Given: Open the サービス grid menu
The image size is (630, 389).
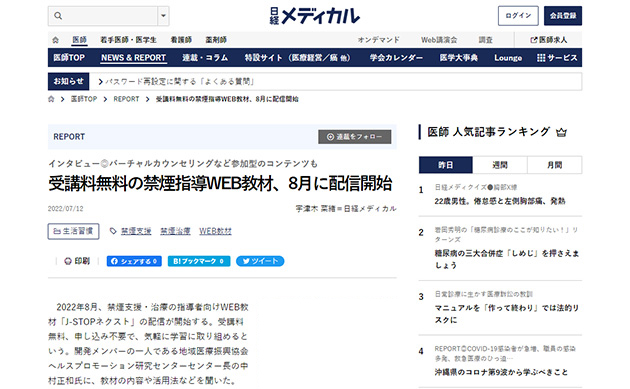Looking at the screenshot, I should pyautogui.click(x=557, y=58).
